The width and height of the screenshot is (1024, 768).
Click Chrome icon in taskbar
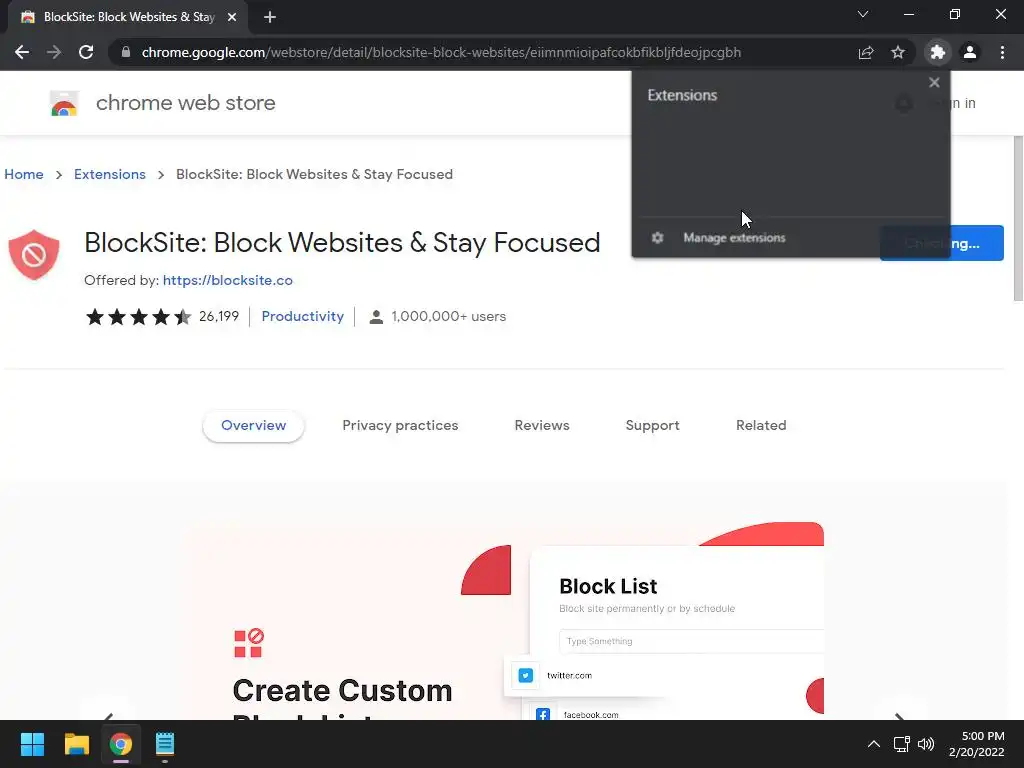pyautogui.click(x=121, y=744)
